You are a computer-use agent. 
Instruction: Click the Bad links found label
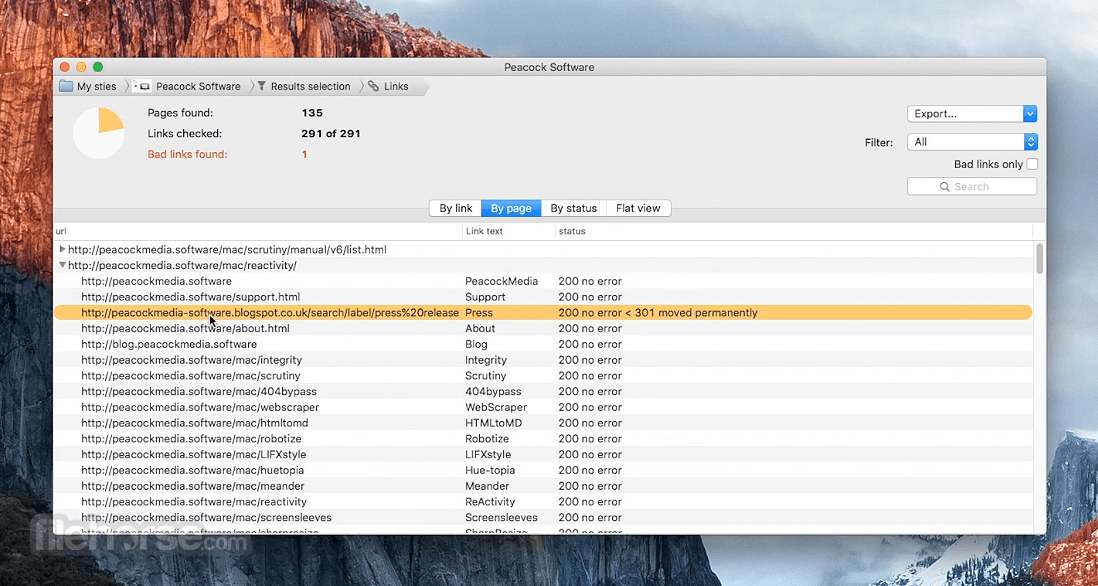188,154
